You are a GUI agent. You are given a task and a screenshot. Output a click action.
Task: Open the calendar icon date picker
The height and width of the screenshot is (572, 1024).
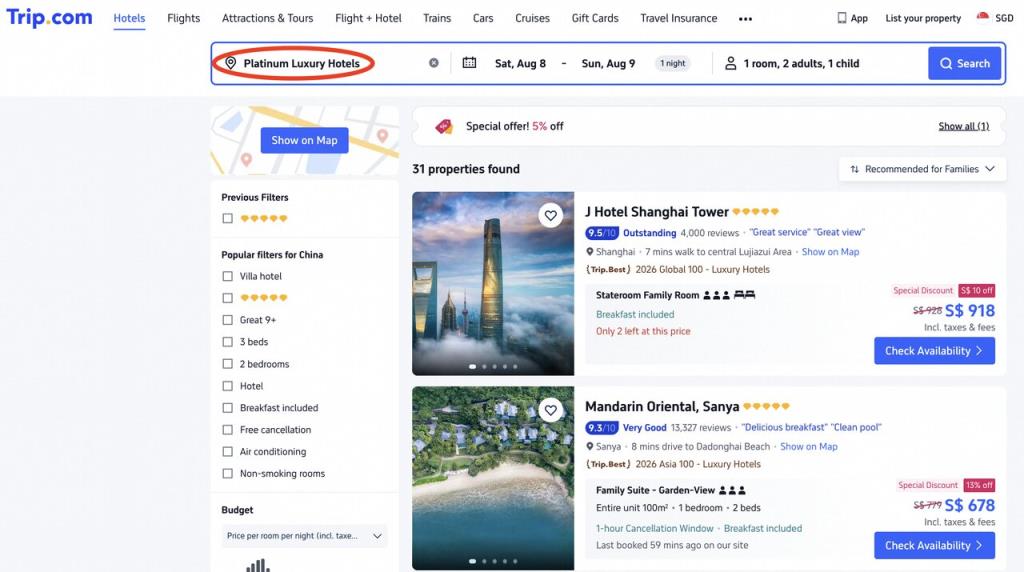tap(469, 63)
